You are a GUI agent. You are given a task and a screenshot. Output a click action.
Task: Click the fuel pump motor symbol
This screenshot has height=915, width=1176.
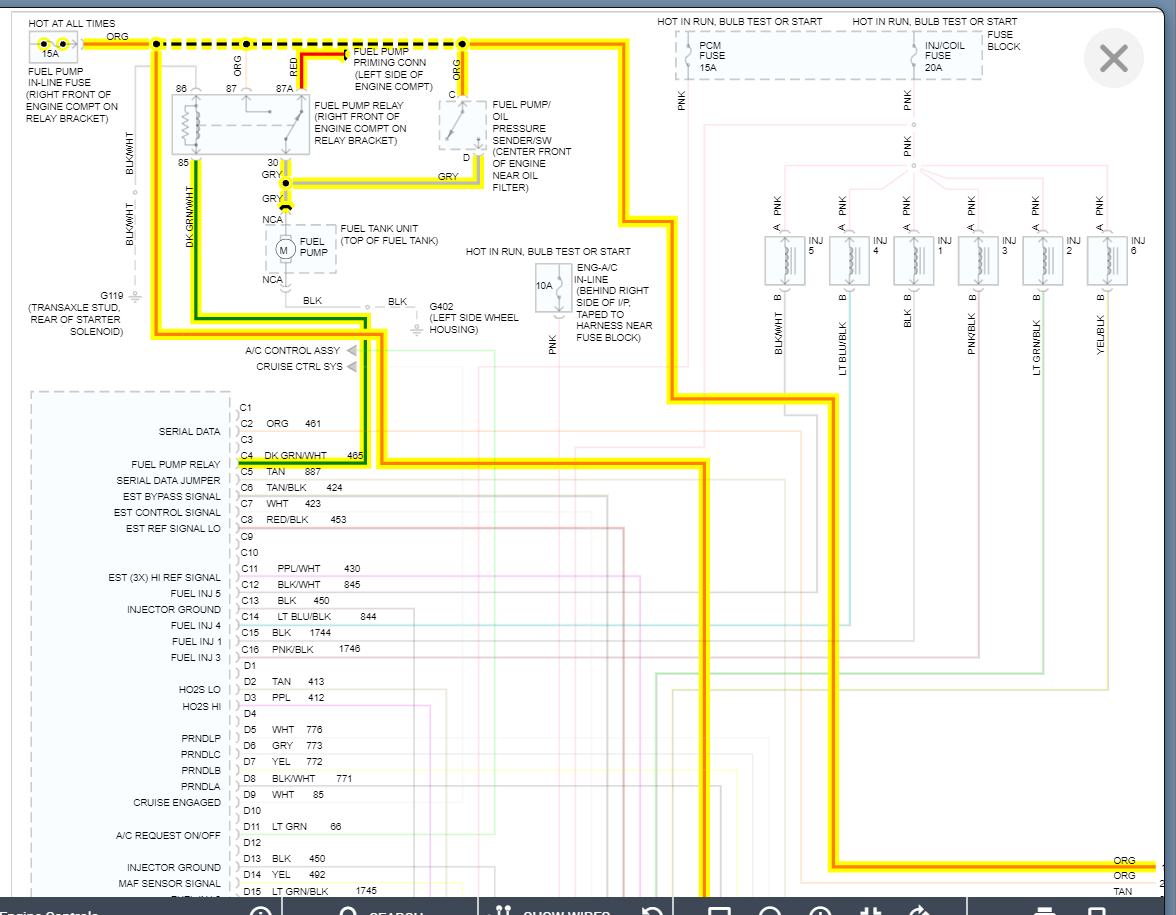(x=283, y=249)
